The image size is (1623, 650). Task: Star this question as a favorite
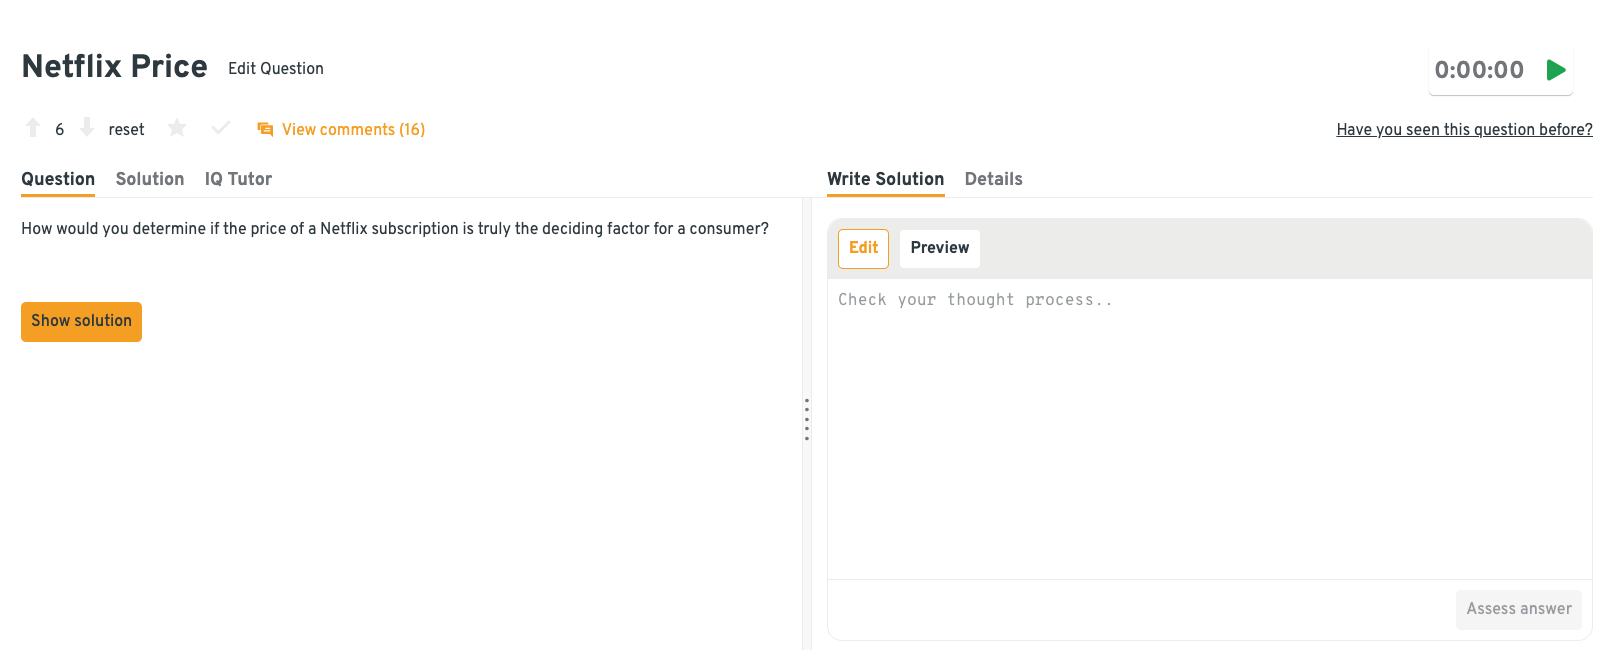[x=177, y=128]
